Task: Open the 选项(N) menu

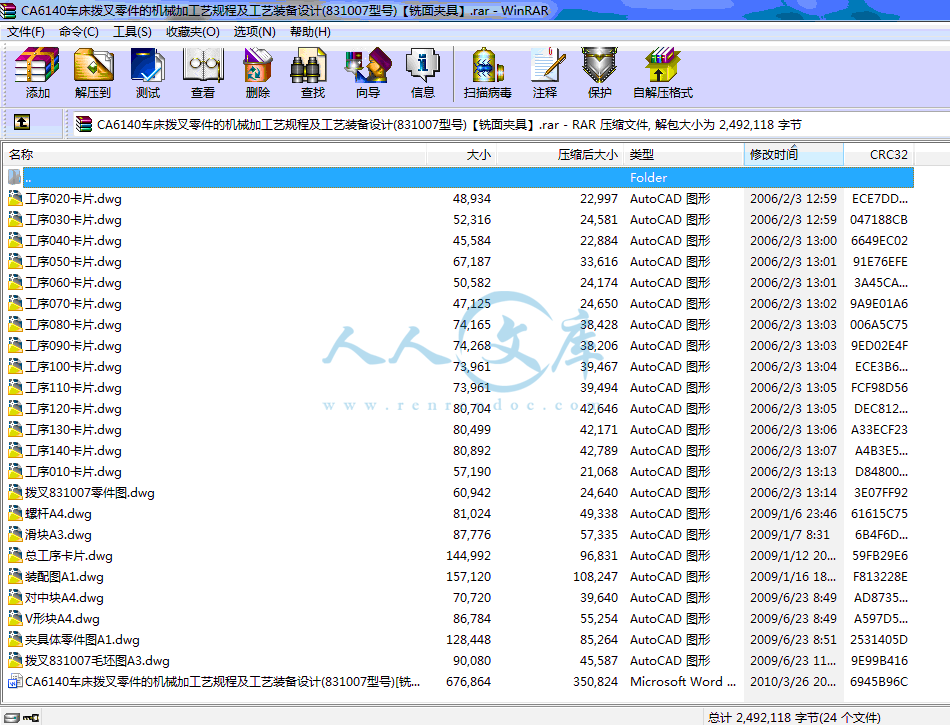Action: 254,31
